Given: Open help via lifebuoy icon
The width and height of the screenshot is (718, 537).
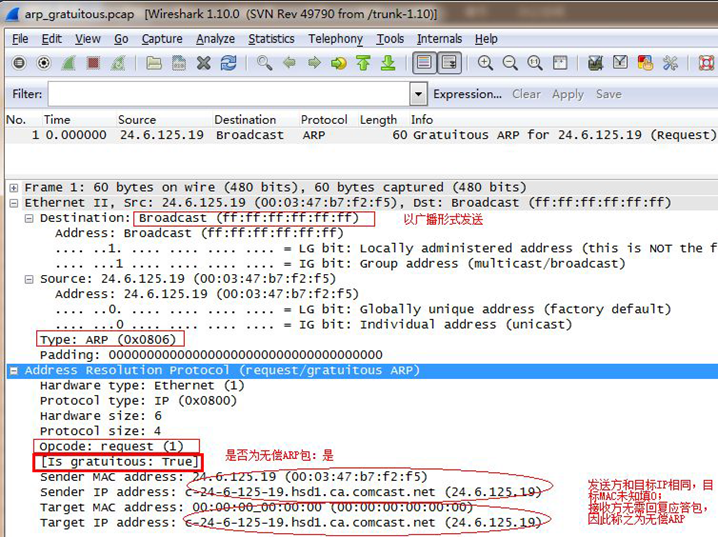Looking at the screenshot, I should click(x=706, y=63).
